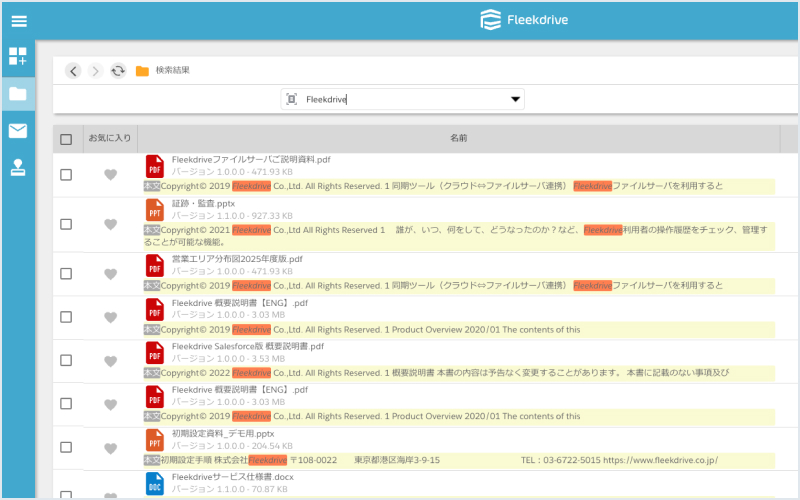Favorite Fleekdriveファイルサーバご説明資料.pdf with heart
800x500 pixels.
pyautogui.click(x=111, y=174)
